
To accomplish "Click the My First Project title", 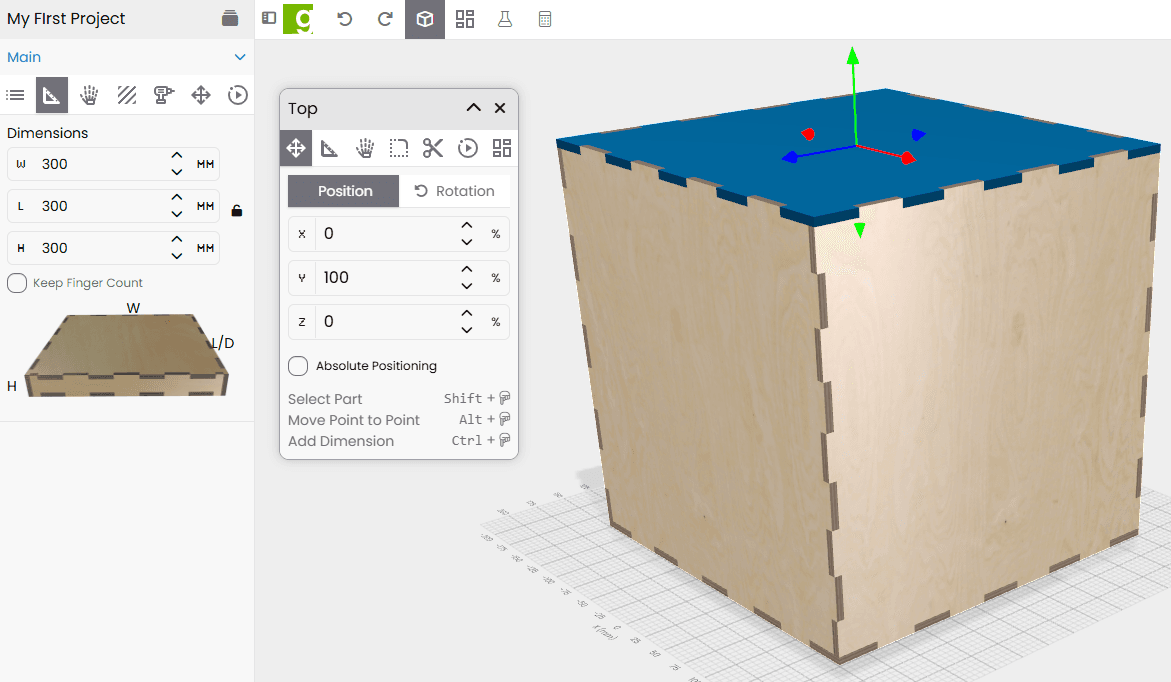I will [66, 19].
